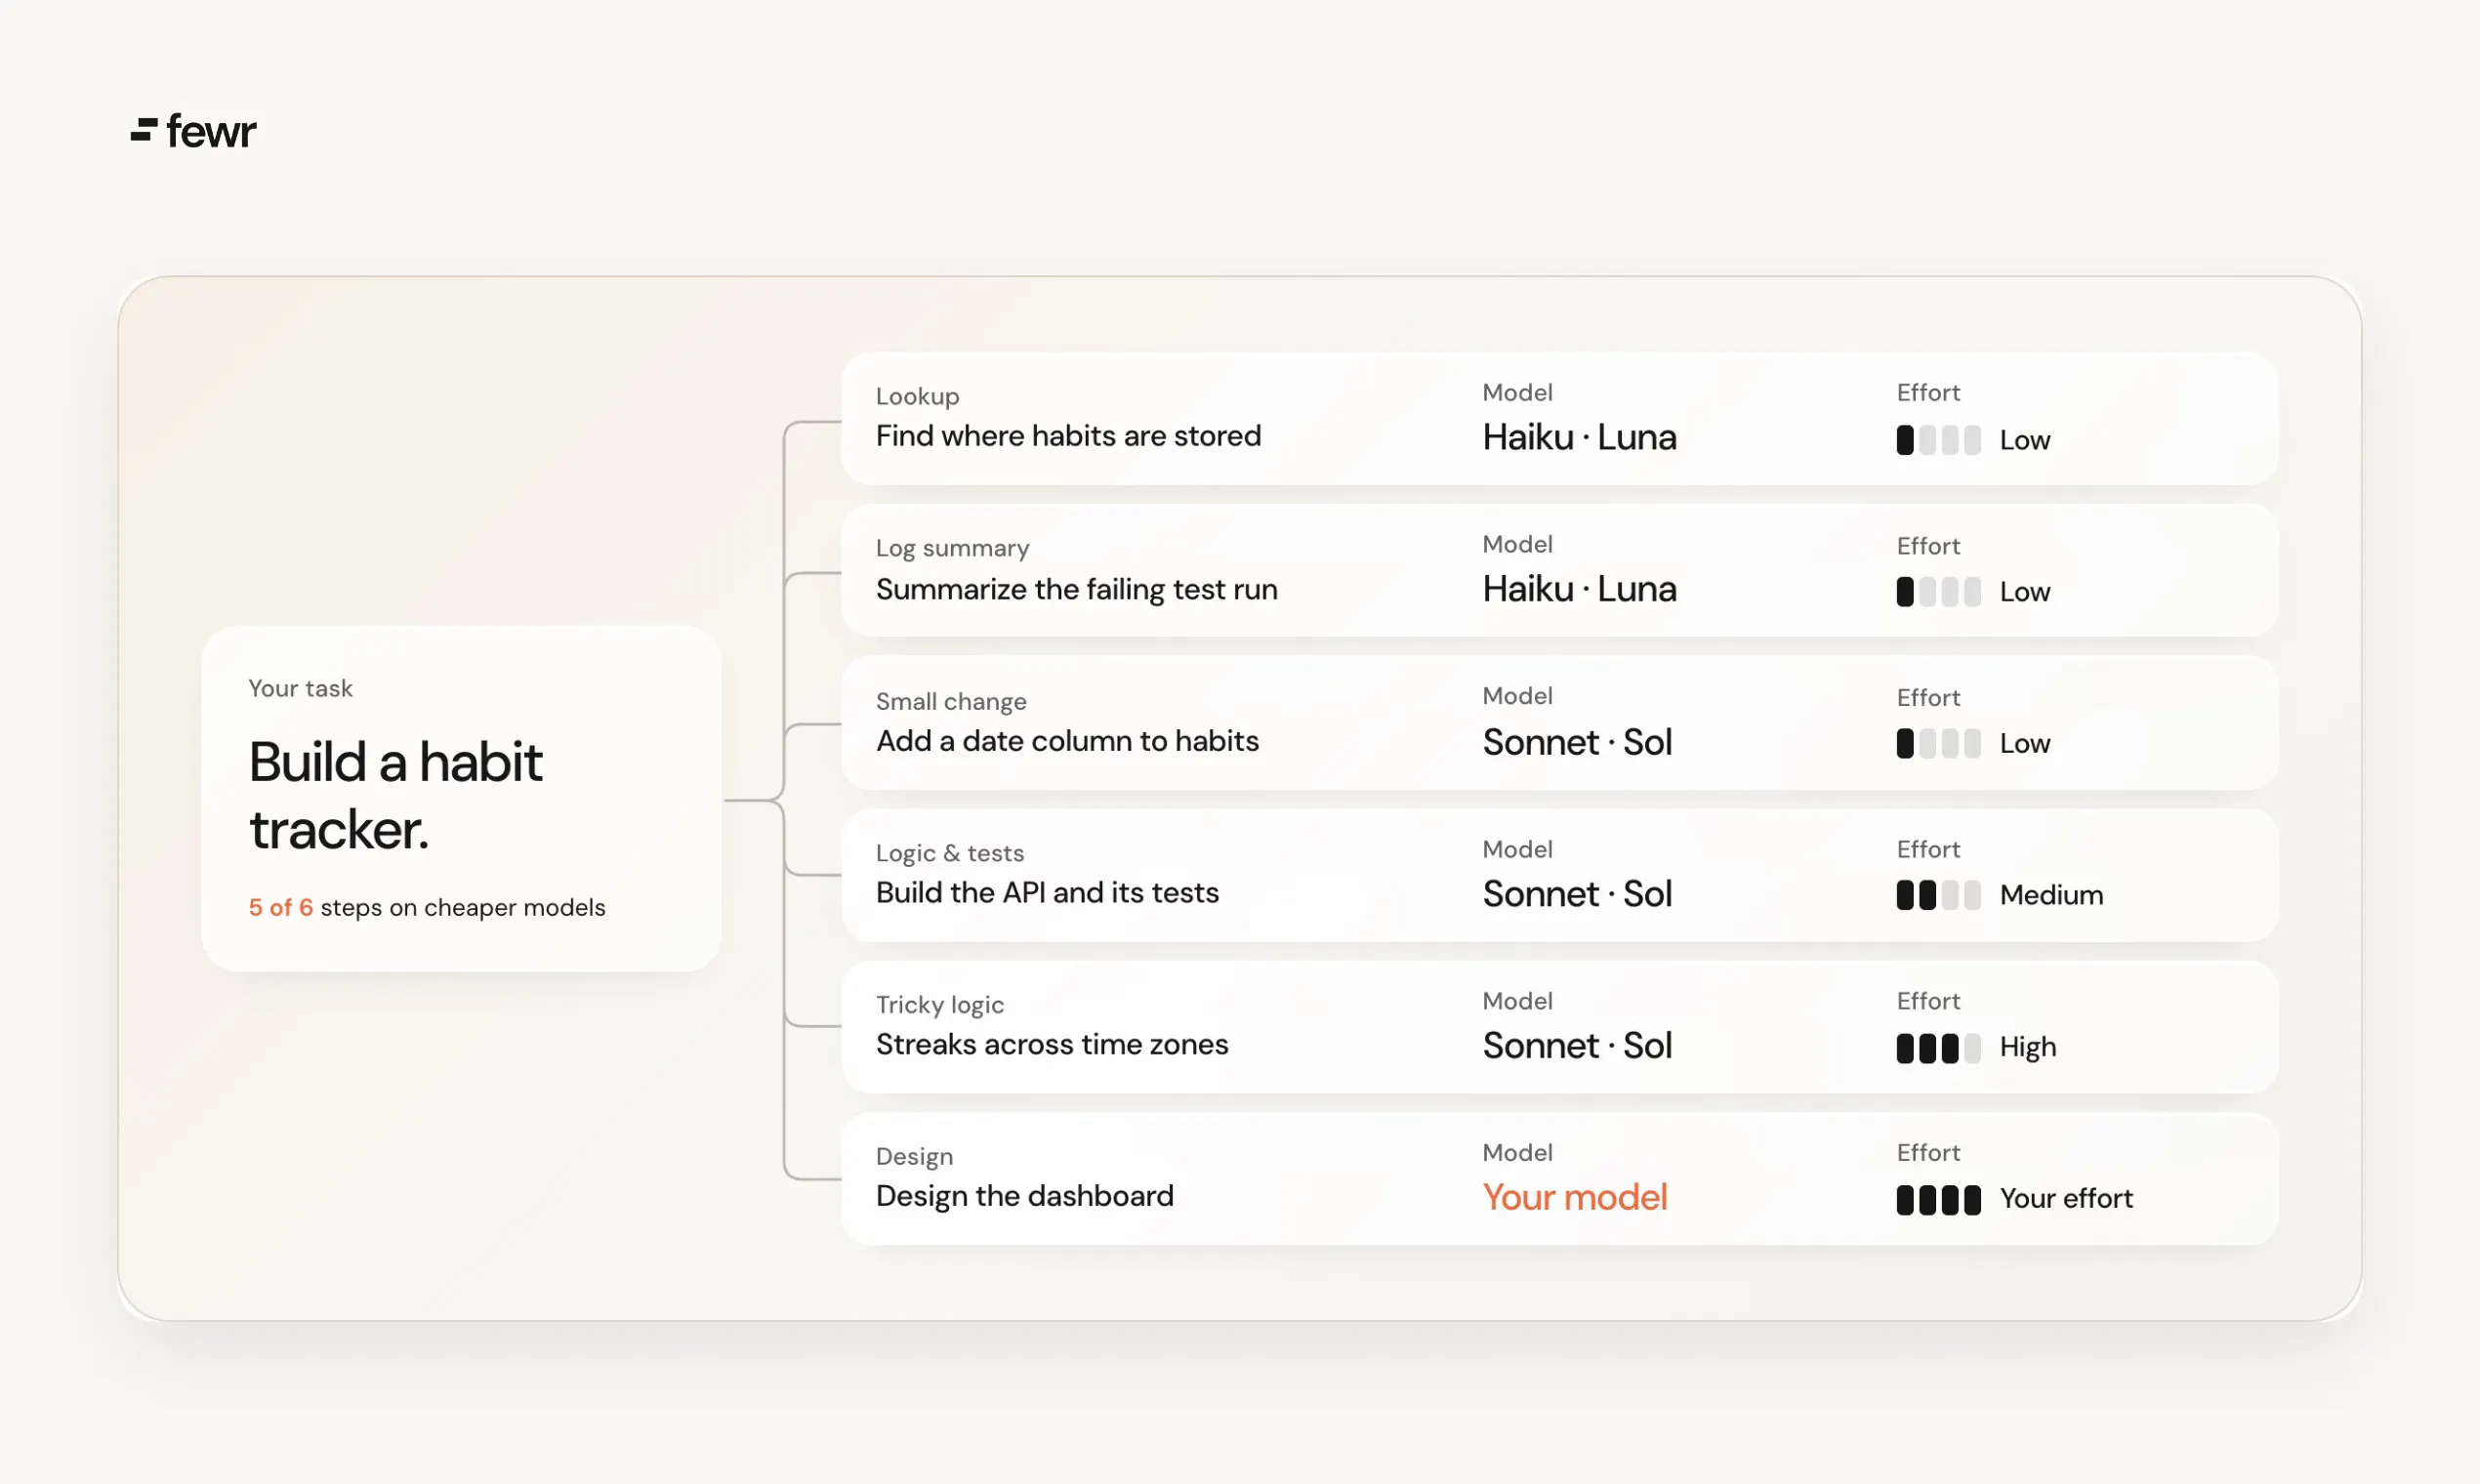Click the 'Medium' effort label
This screenshot has height=1484, width=2480.
(2051, 895)
